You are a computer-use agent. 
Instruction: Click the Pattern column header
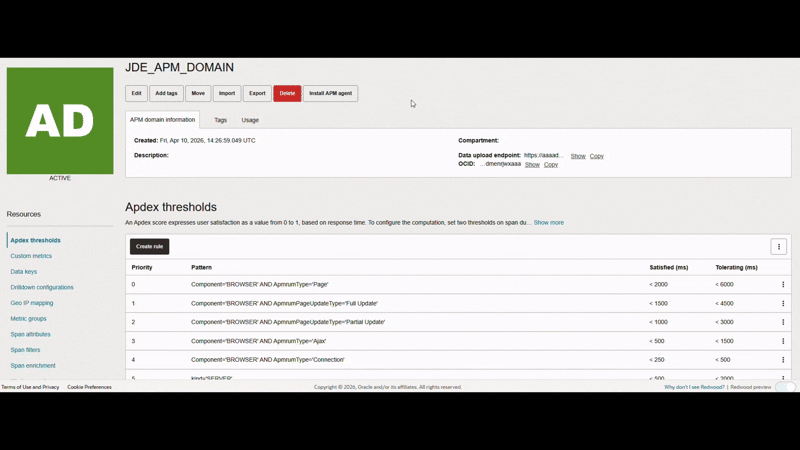202,267
